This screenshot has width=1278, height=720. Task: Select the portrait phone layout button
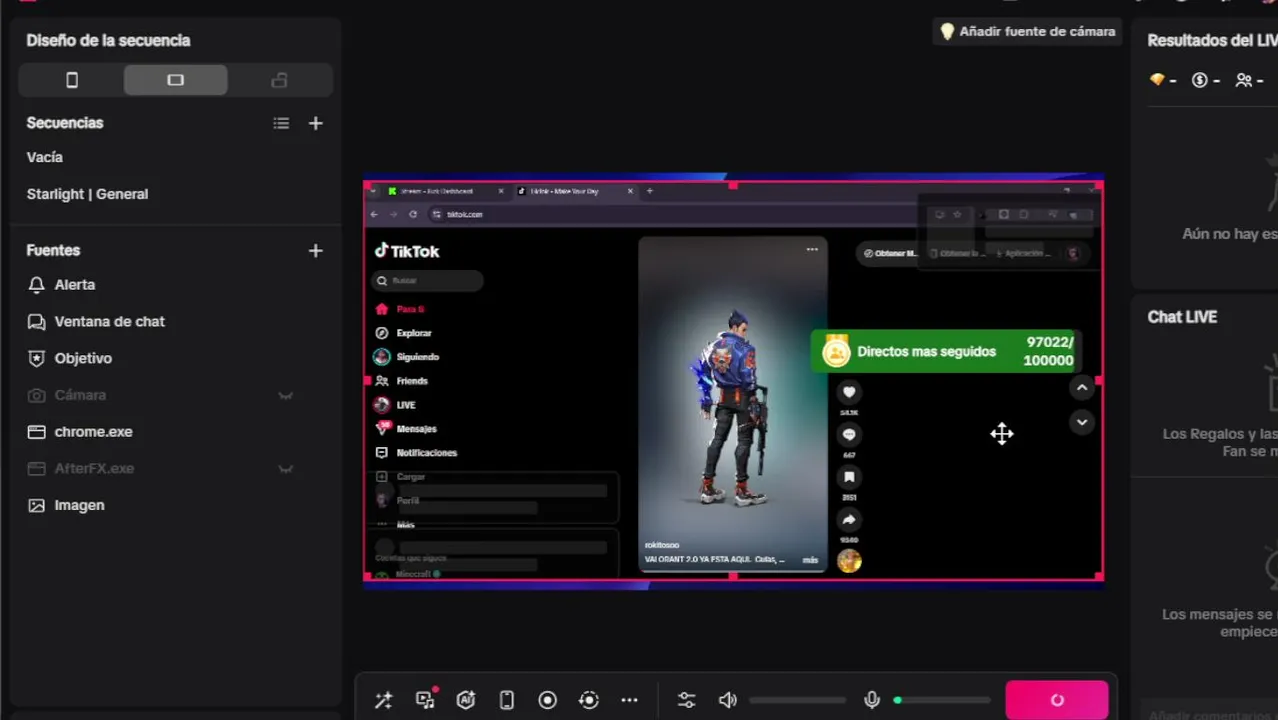[x=71, y=80]
